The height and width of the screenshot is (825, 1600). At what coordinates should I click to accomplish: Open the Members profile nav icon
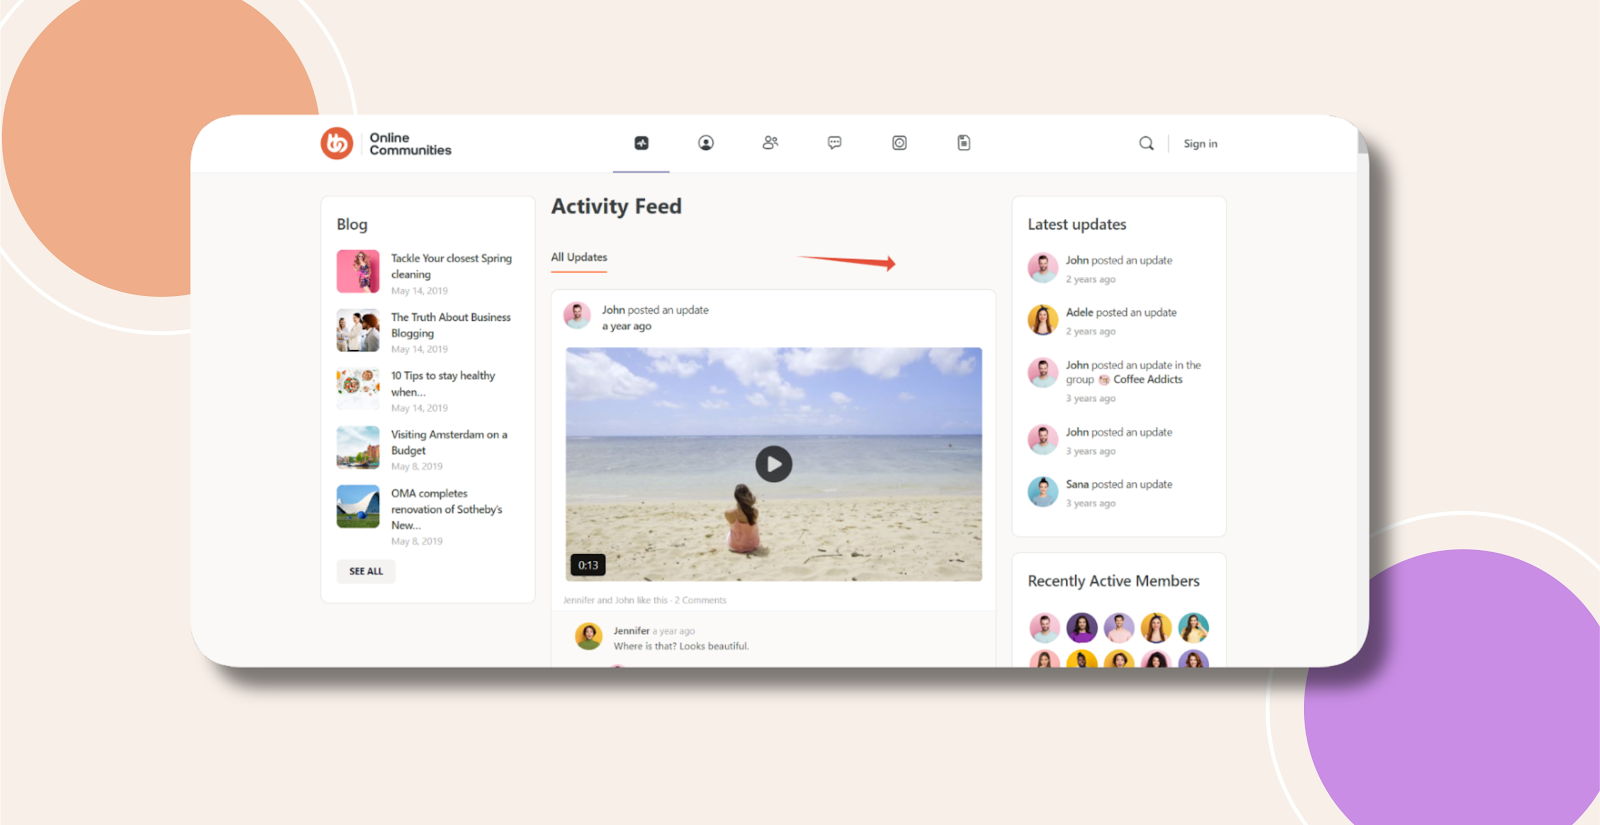706,143
